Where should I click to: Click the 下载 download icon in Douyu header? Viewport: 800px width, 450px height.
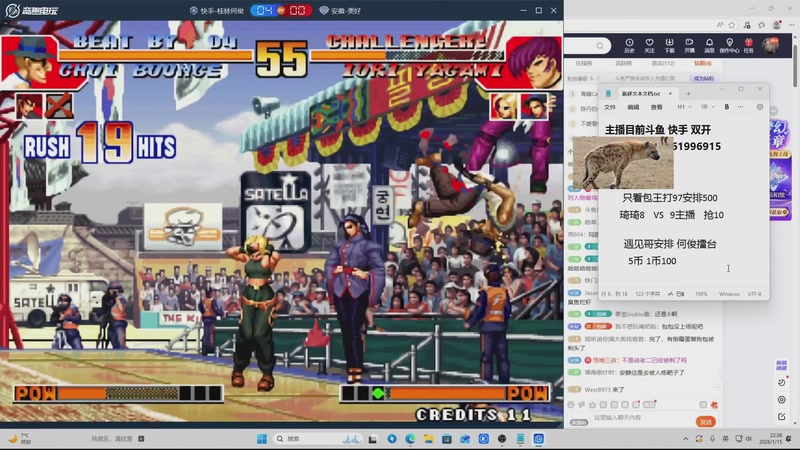point(669,45)
